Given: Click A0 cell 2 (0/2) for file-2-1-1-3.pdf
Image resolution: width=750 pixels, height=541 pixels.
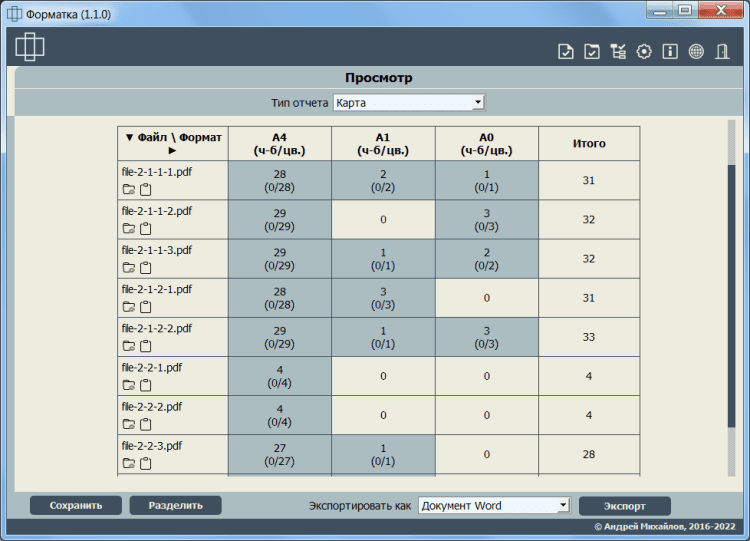Looking at the screenshot, I should (486, 259).
